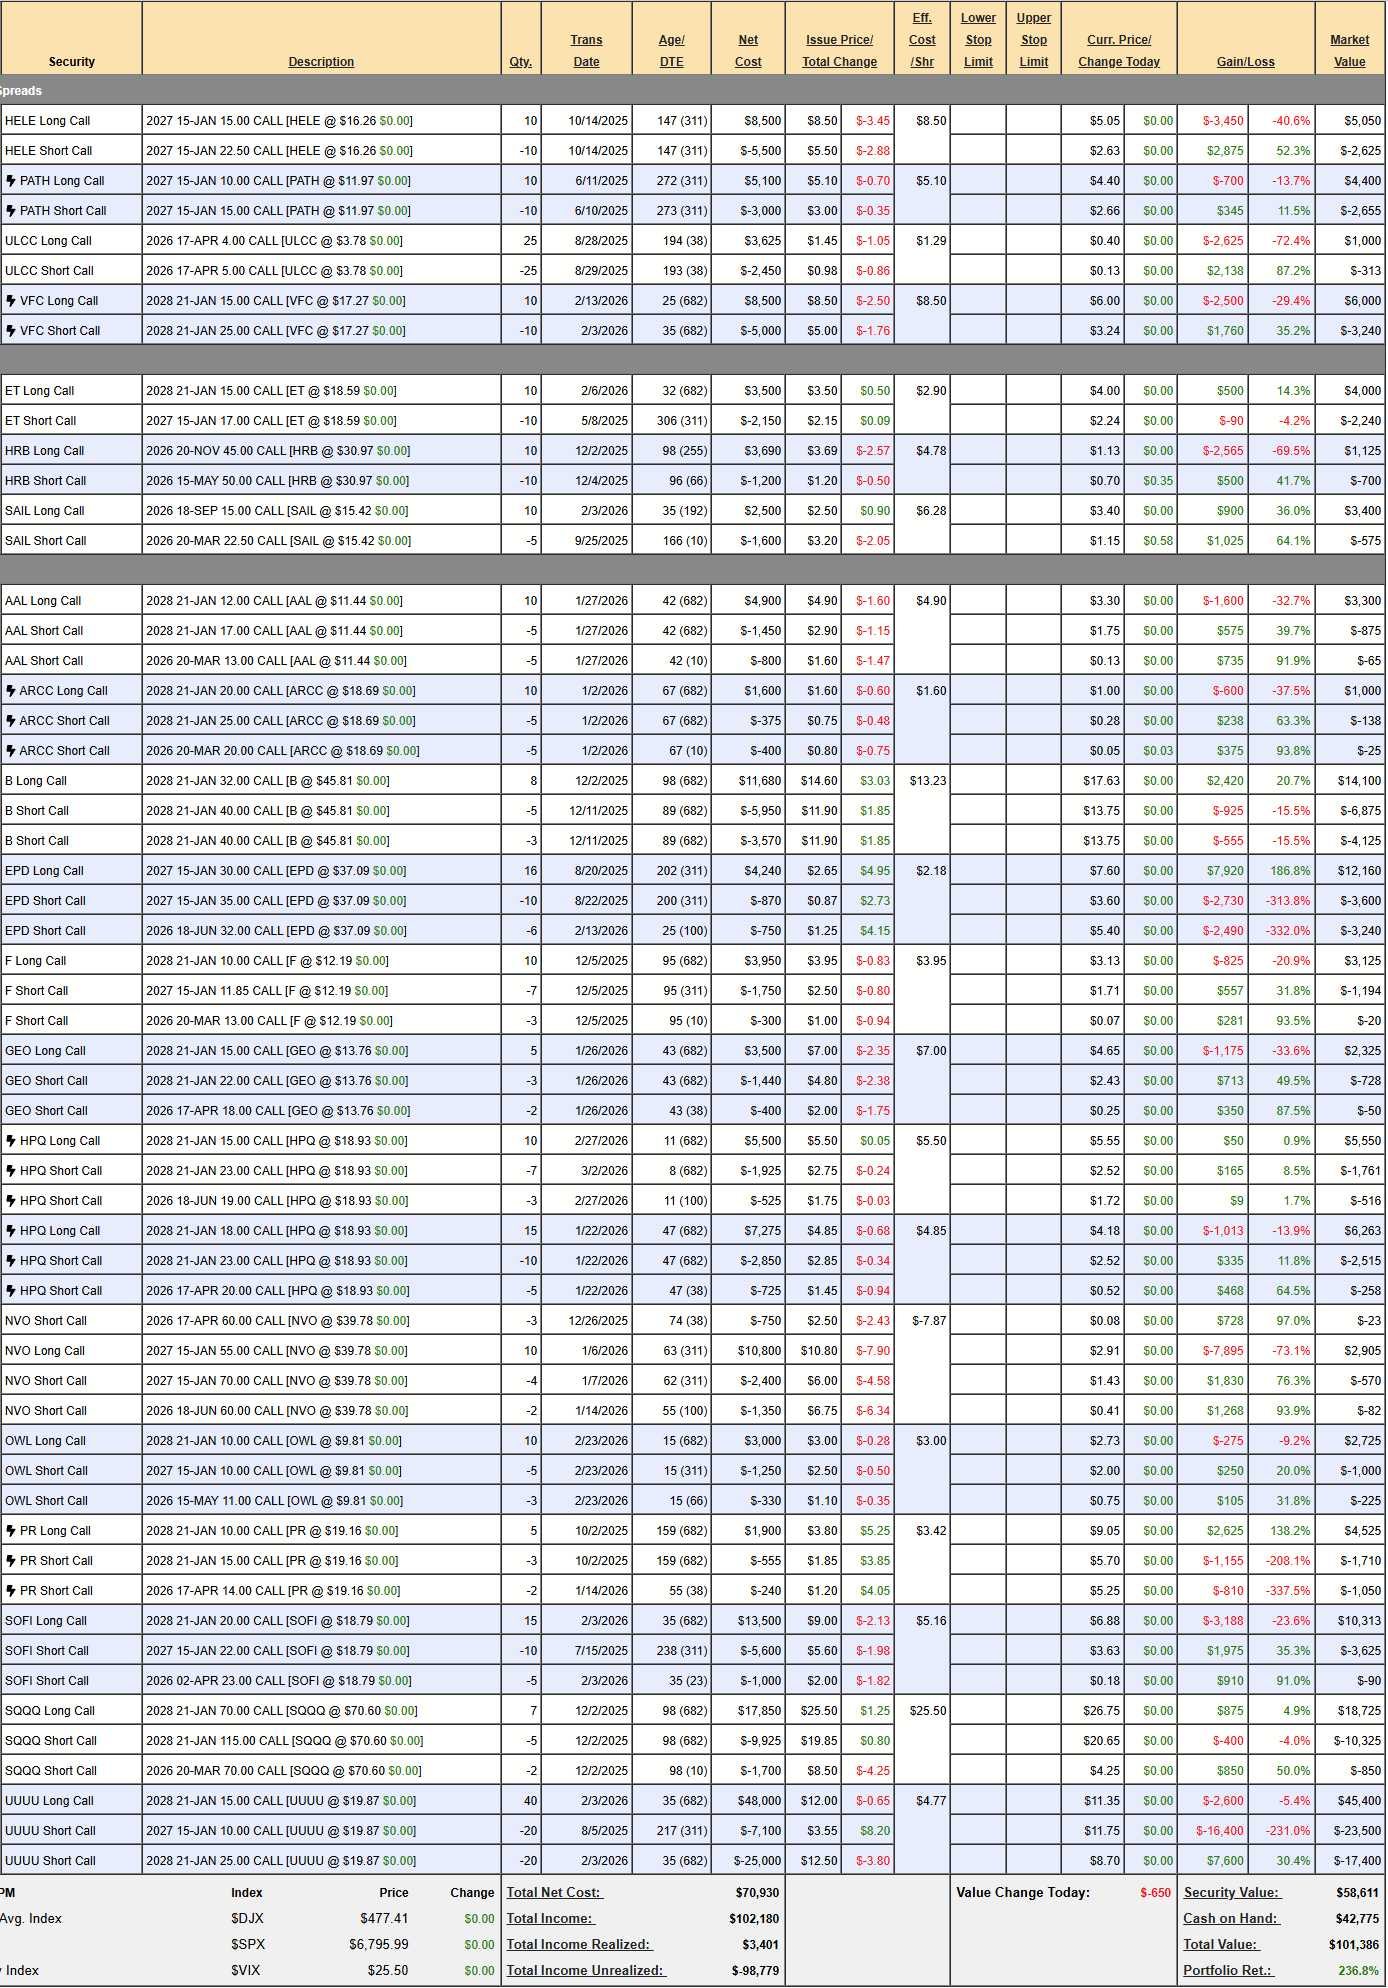The width and height of the screenshot is (1388, 1988).
Task: Open the Total Income Realized link
Action: click(578, 1944)
